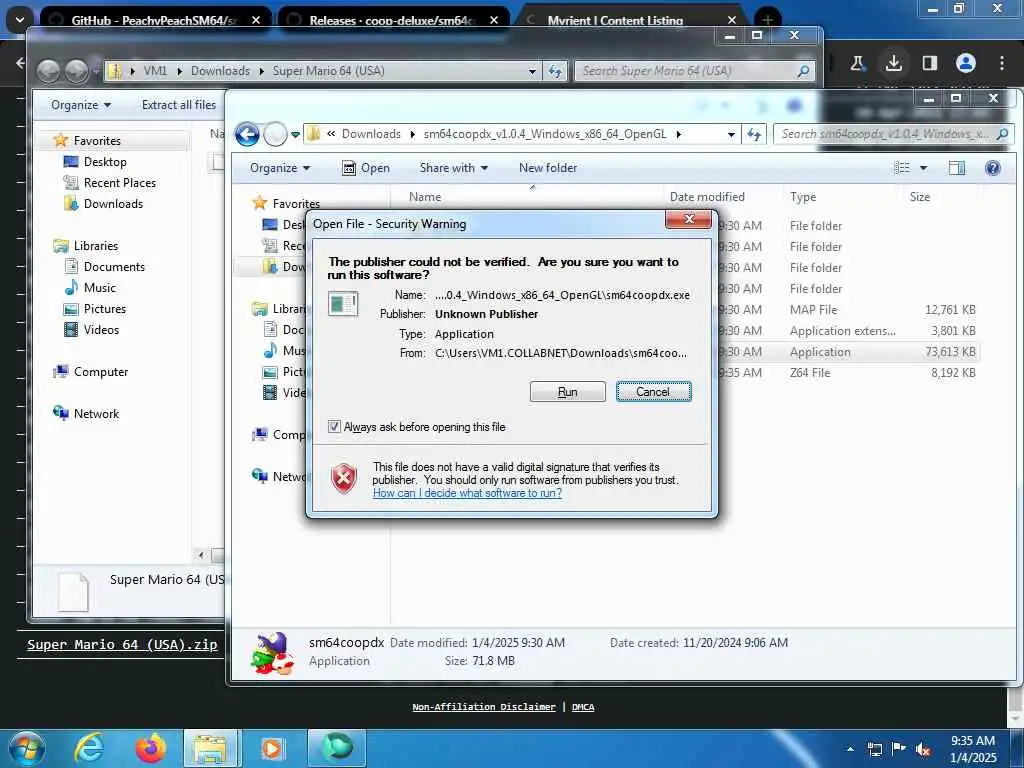Image resolution: width=1024 pixels, height=768 pixels.
Task: Click the blue help icon in the Explorer toolbar
Action: coord(993,168)
